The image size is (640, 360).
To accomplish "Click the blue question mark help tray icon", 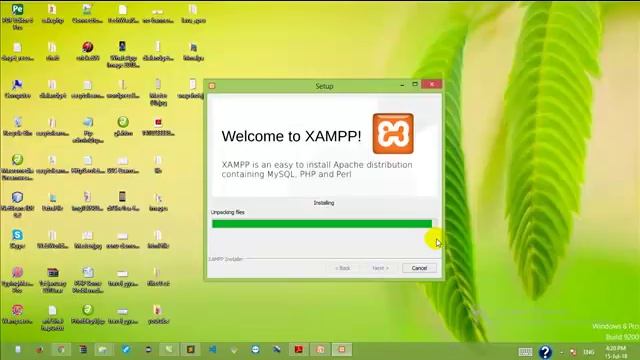I will coord(545,352).
